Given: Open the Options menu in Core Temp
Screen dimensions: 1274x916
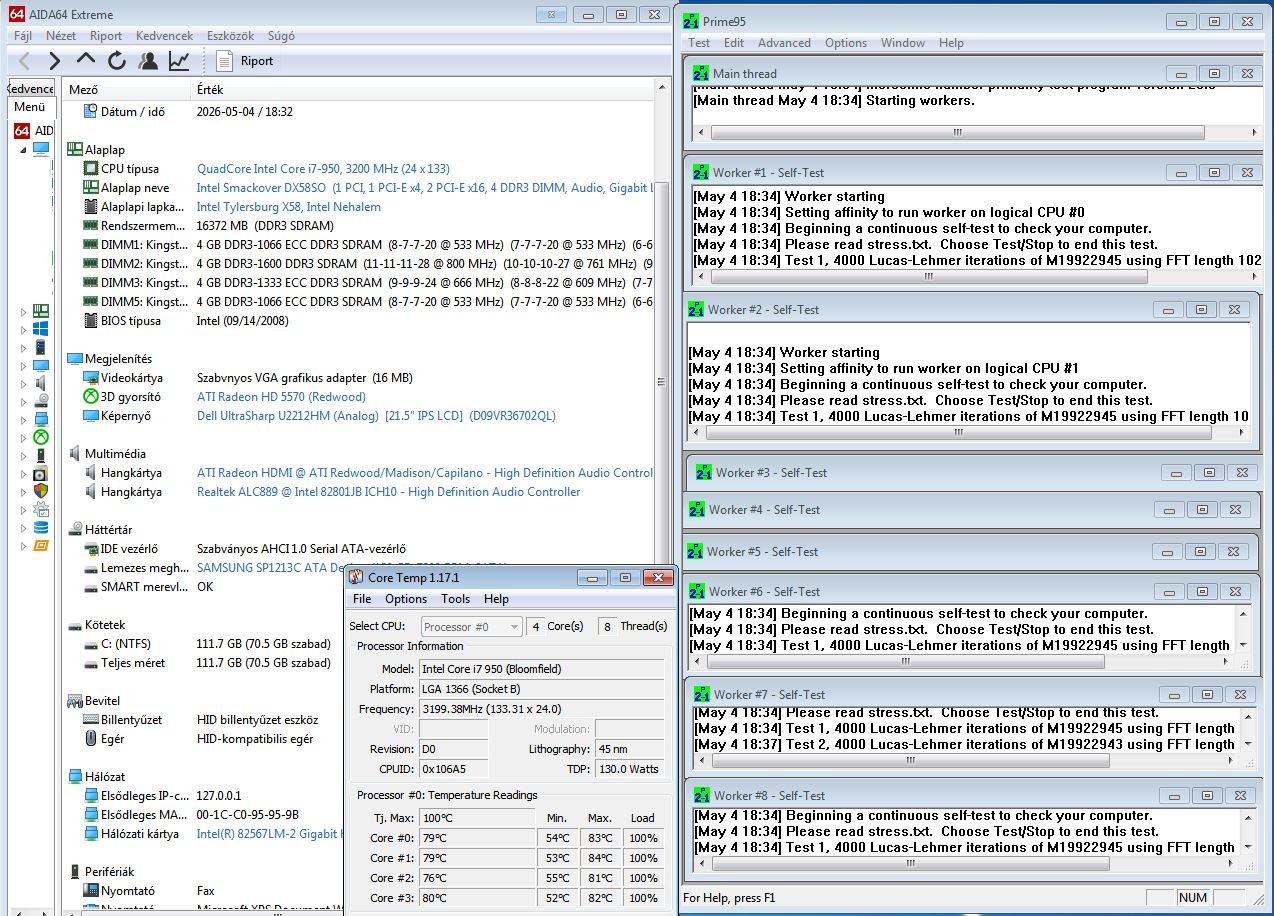Looking at the screenshot, I should click(406, 599).
